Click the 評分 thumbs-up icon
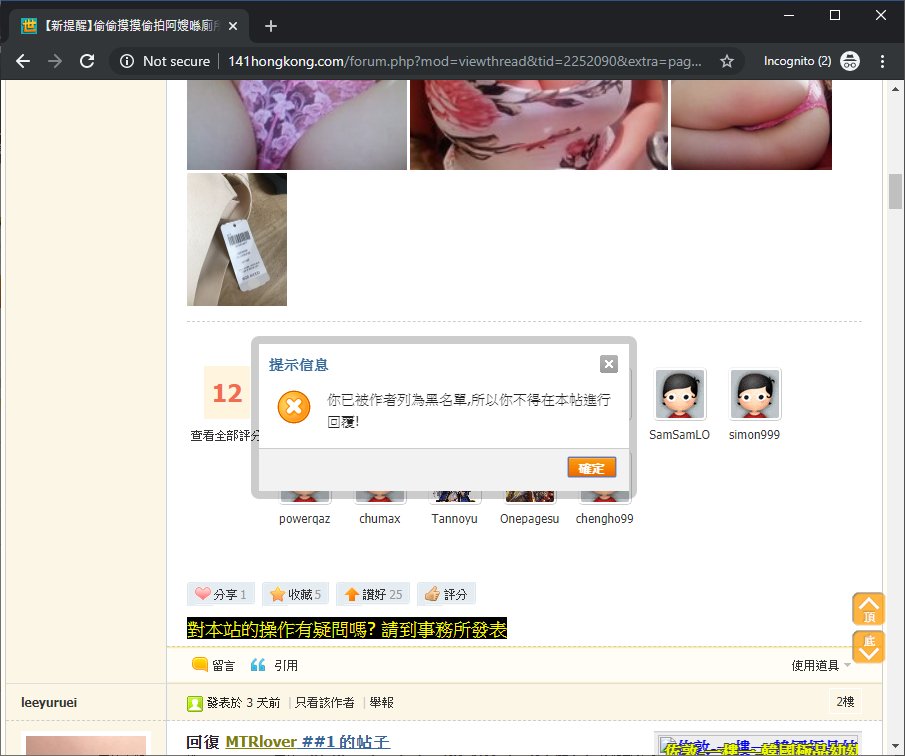 click(x=432, y=594)
